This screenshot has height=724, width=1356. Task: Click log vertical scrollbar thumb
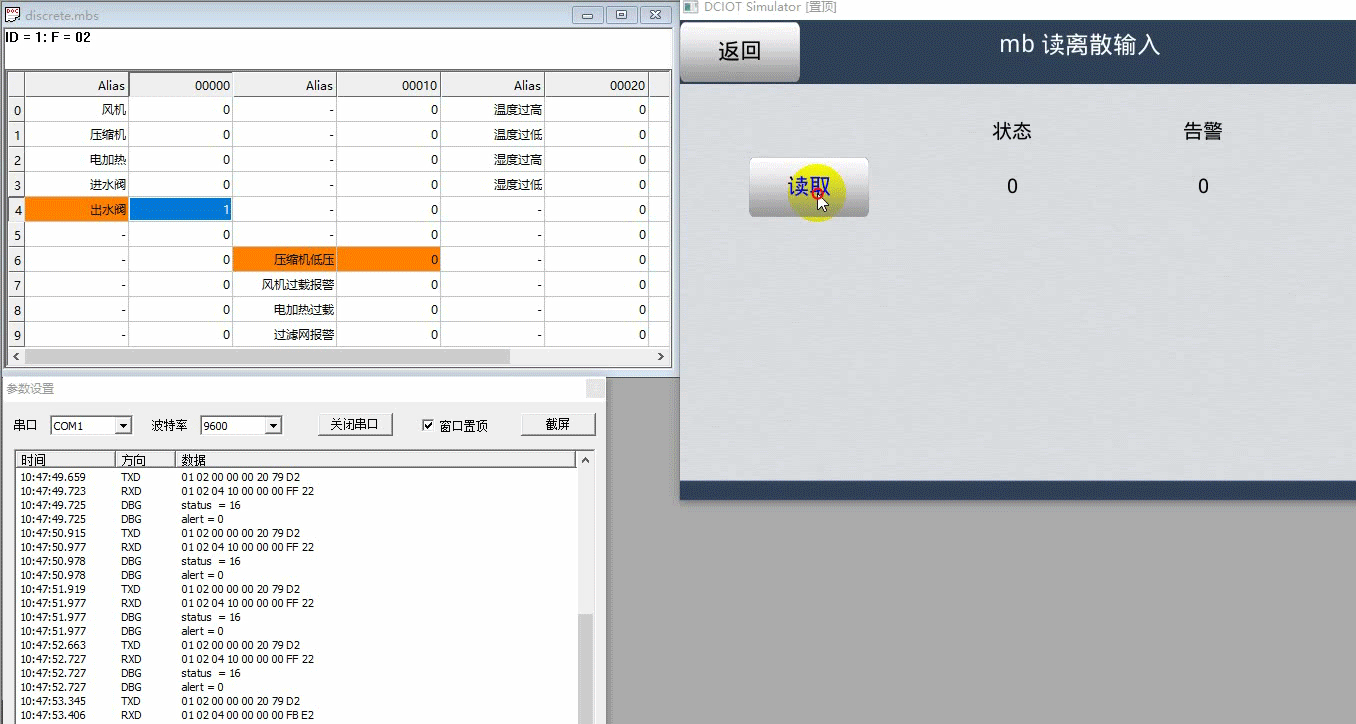click(x=586, y=668)
